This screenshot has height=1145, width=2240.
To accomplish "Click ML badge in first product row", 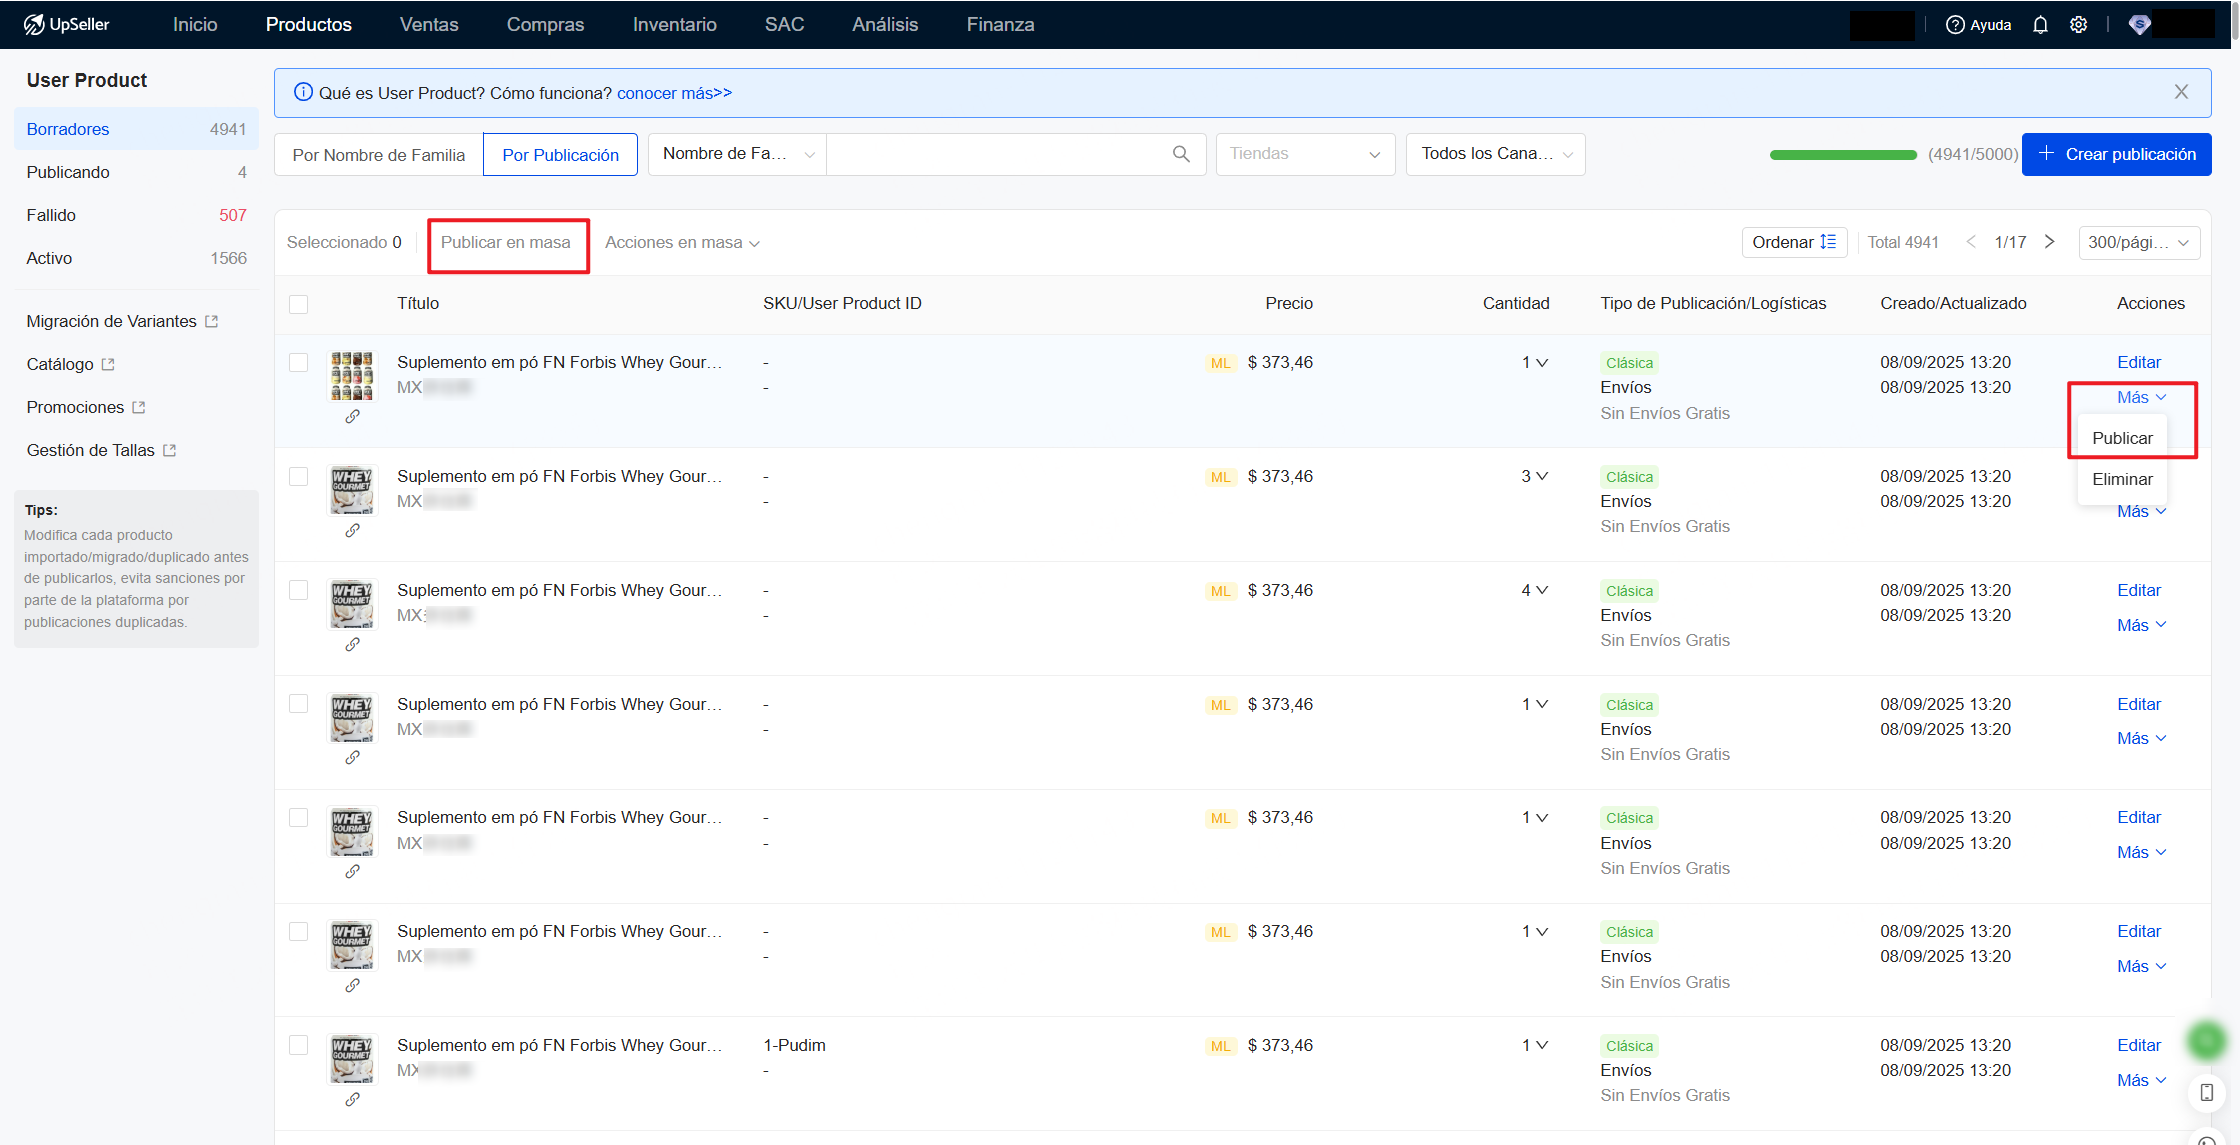I will pos(1220,363).
